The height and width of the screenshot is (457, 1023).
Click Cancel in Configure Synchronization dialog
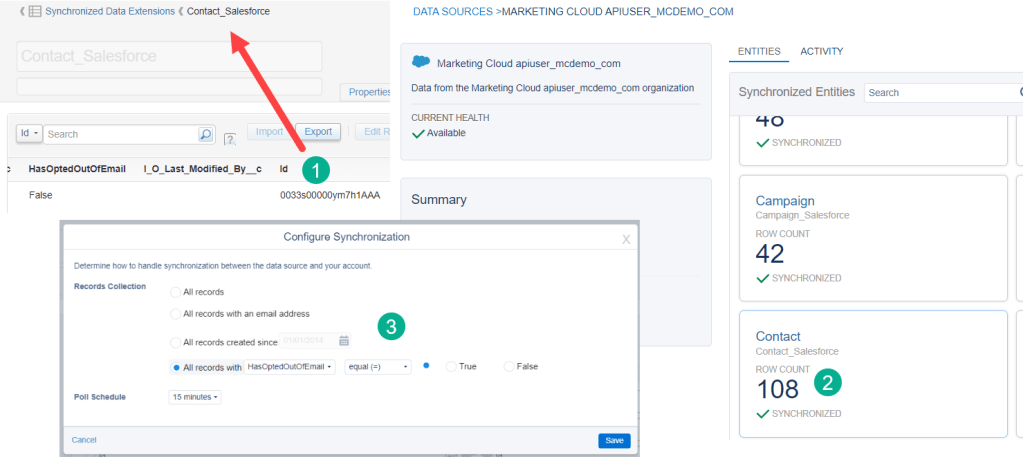click(x=84, y=440)
